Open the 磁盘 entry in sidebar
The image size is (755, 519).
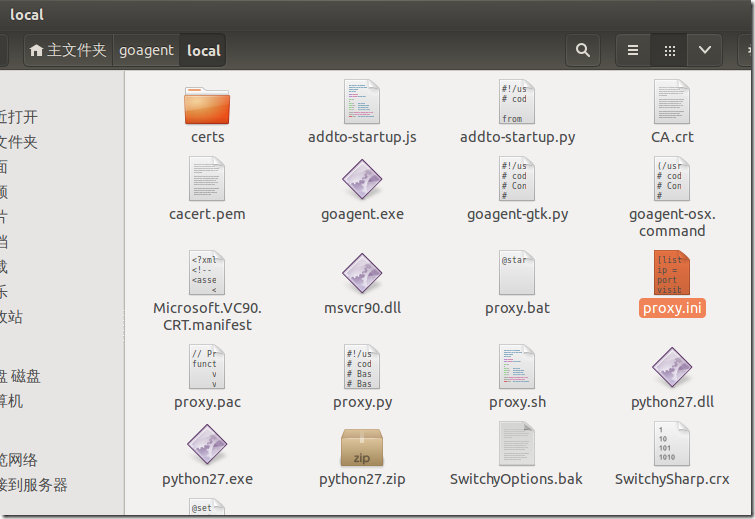click(x=21, y=376)
